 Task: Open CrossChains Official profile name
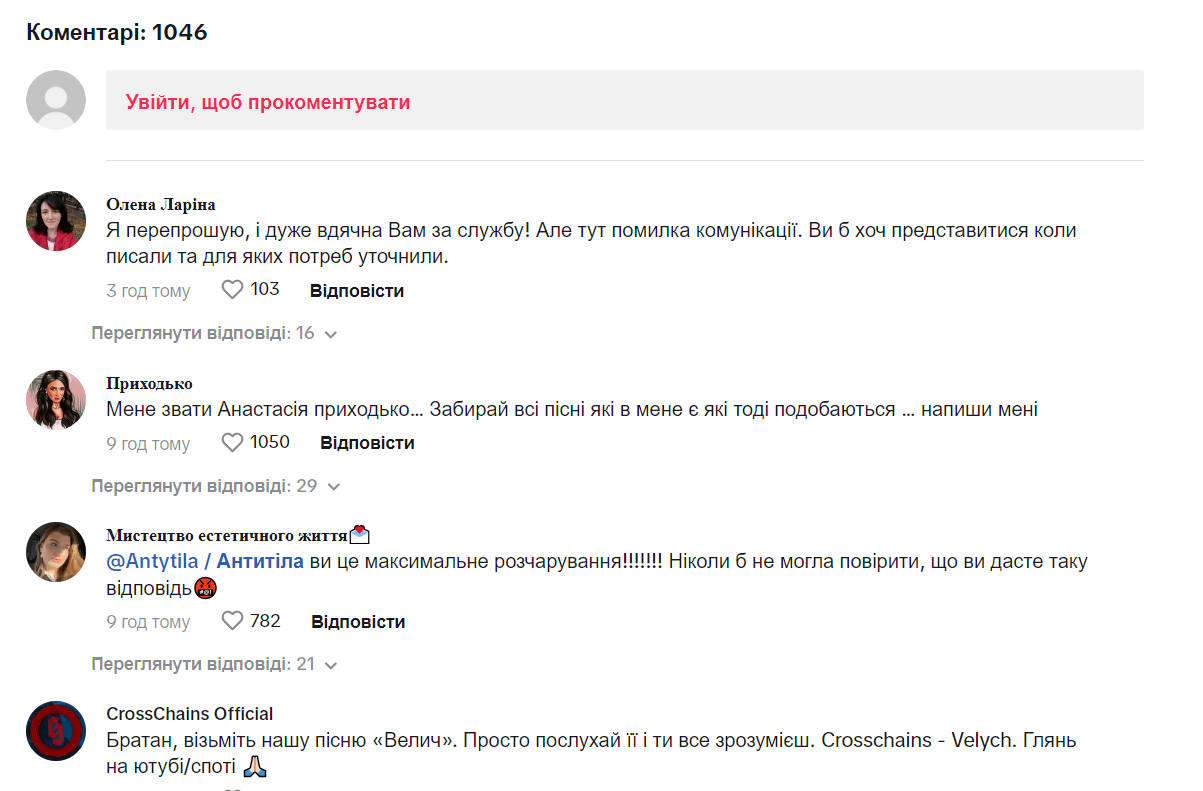click(190, 714)
